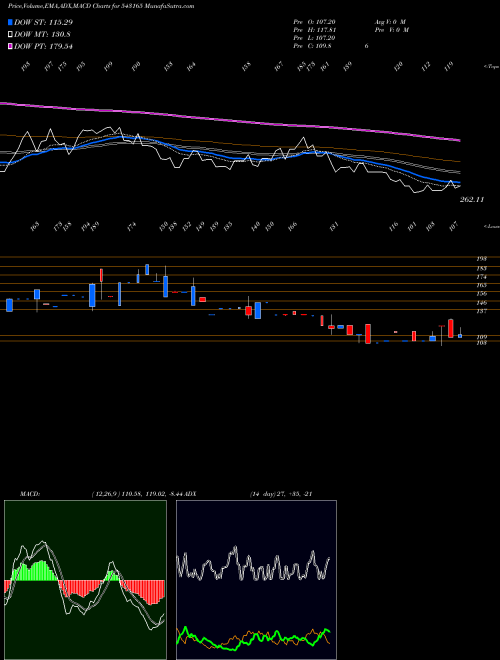500x660 pixels.
Task: Click the 'Pre H: 117.81' high value
Action: pos(314,30)
